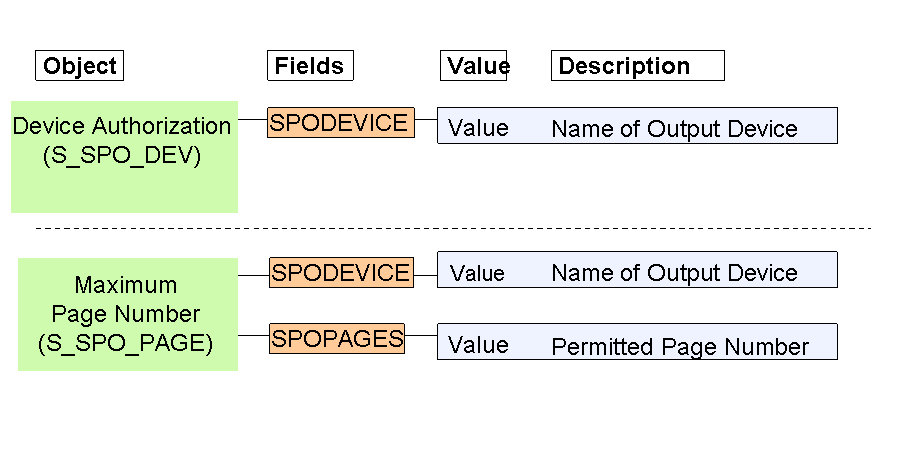
Task: Click Value text in Device Authorization row
Action: [x=478, y=128]
